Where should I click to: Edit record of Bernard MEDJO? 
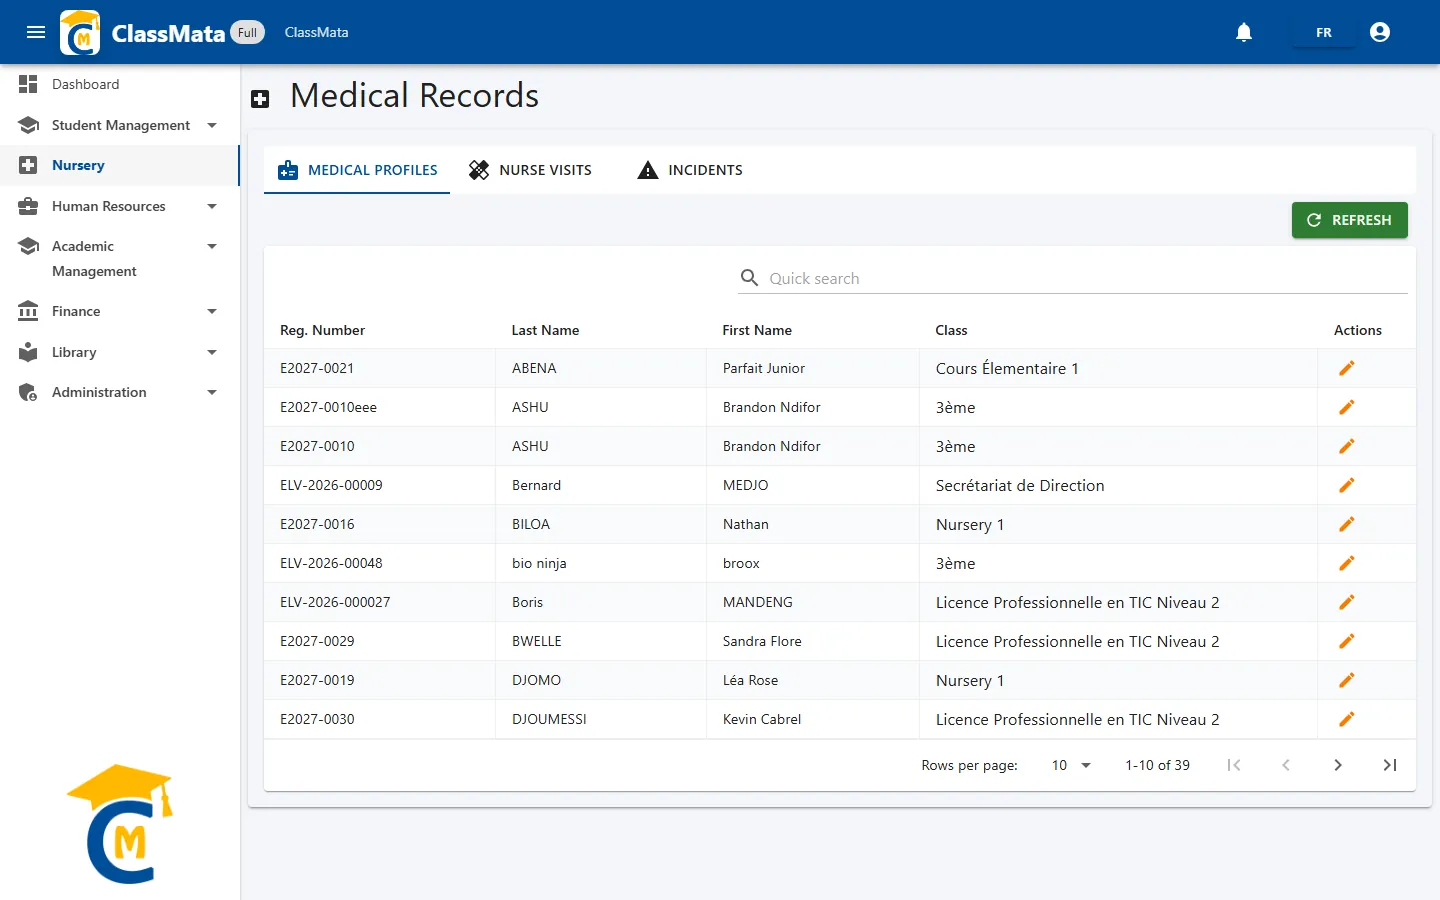(x=1347, y=485)
